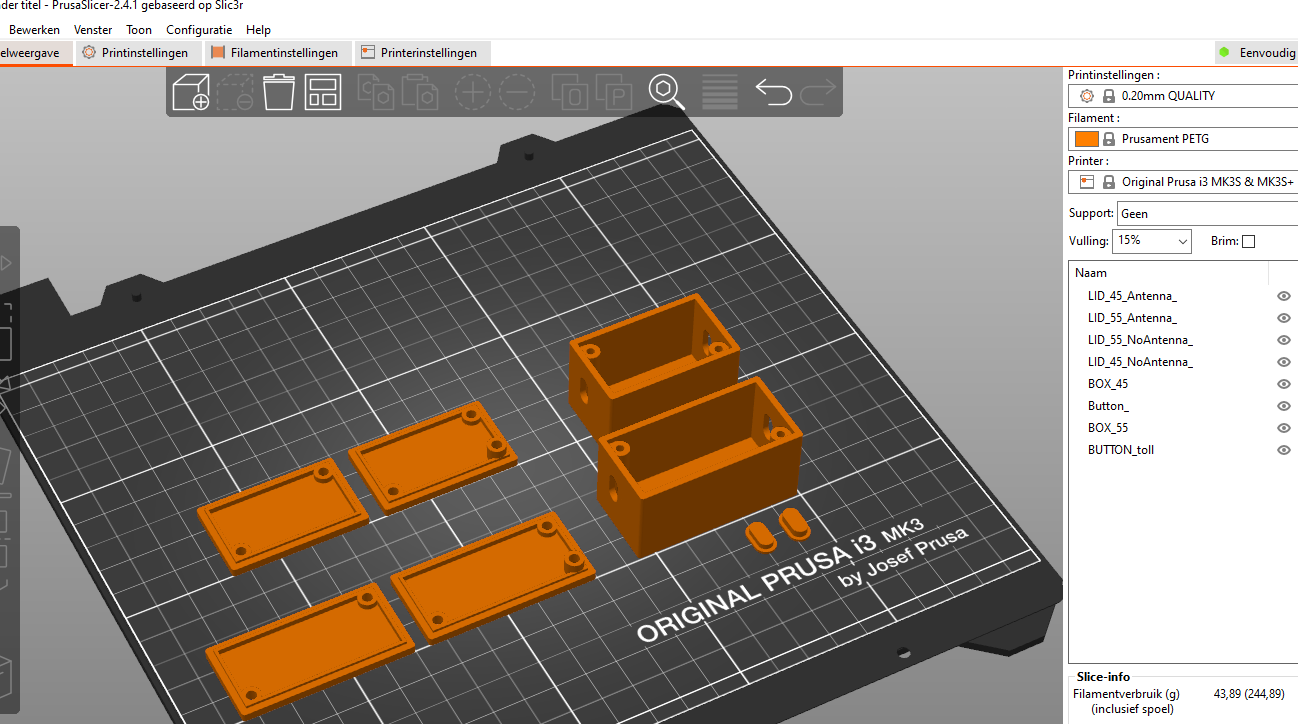Select LID_45_NoAntenna_ in the object list
1298x724 pixels.
(x=1140, y=362)
